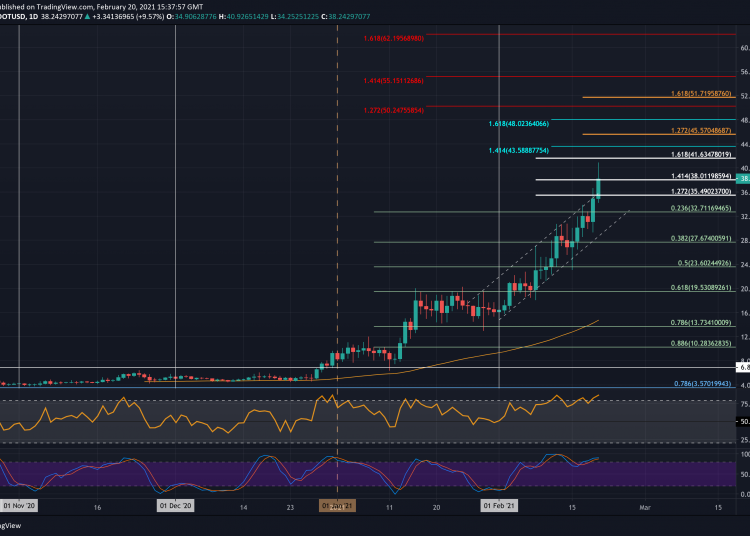Click the TradingView.com published text
Image resolution: width=750 pixels, height=536 pixels.
[42, 5]
